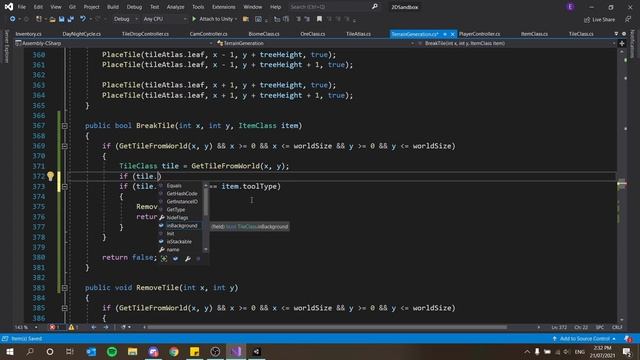Open the zoom level dropdown
The height and width of the screenshot is (360, 640).
tap(27, 327)
